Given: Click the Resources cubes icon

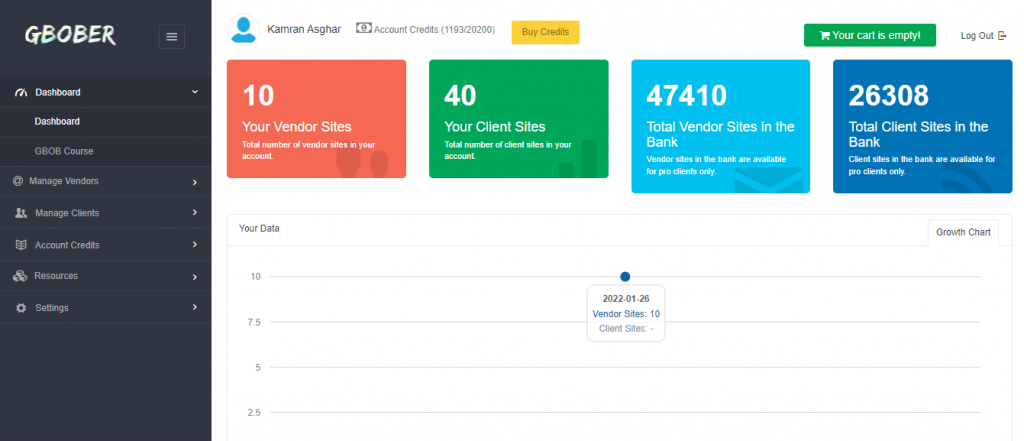Looking at the screenshot, I should 20,276.
